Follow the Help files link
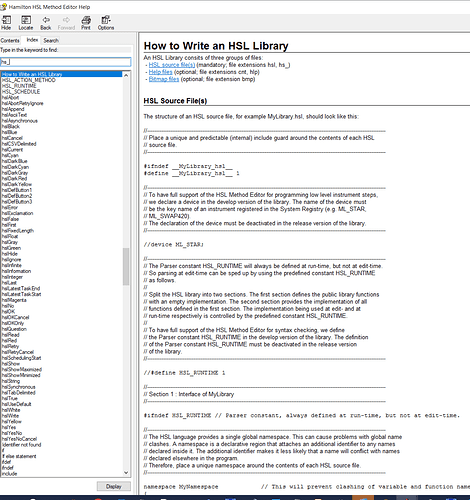The height and width of the screenshot is (500, 470). click(160, 72)
